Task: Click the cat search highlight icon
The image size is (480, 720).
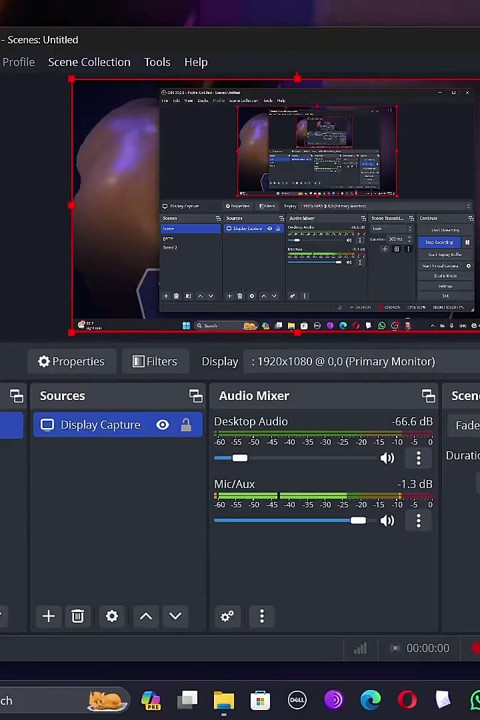Action: (106, 700)
